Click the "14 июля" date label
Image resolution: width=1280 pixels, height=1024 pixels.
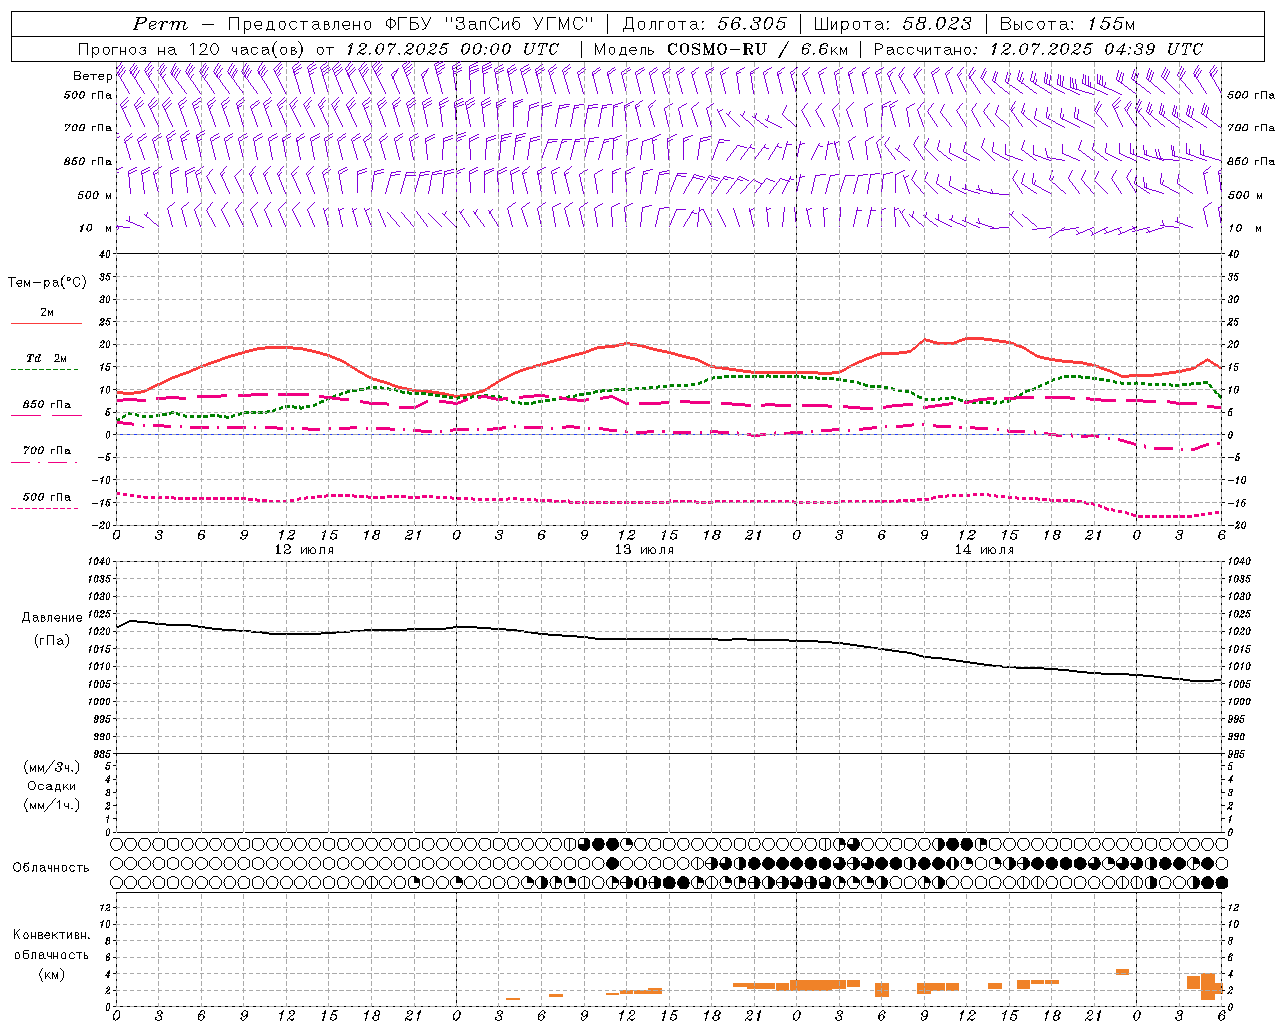pos(984,550)
